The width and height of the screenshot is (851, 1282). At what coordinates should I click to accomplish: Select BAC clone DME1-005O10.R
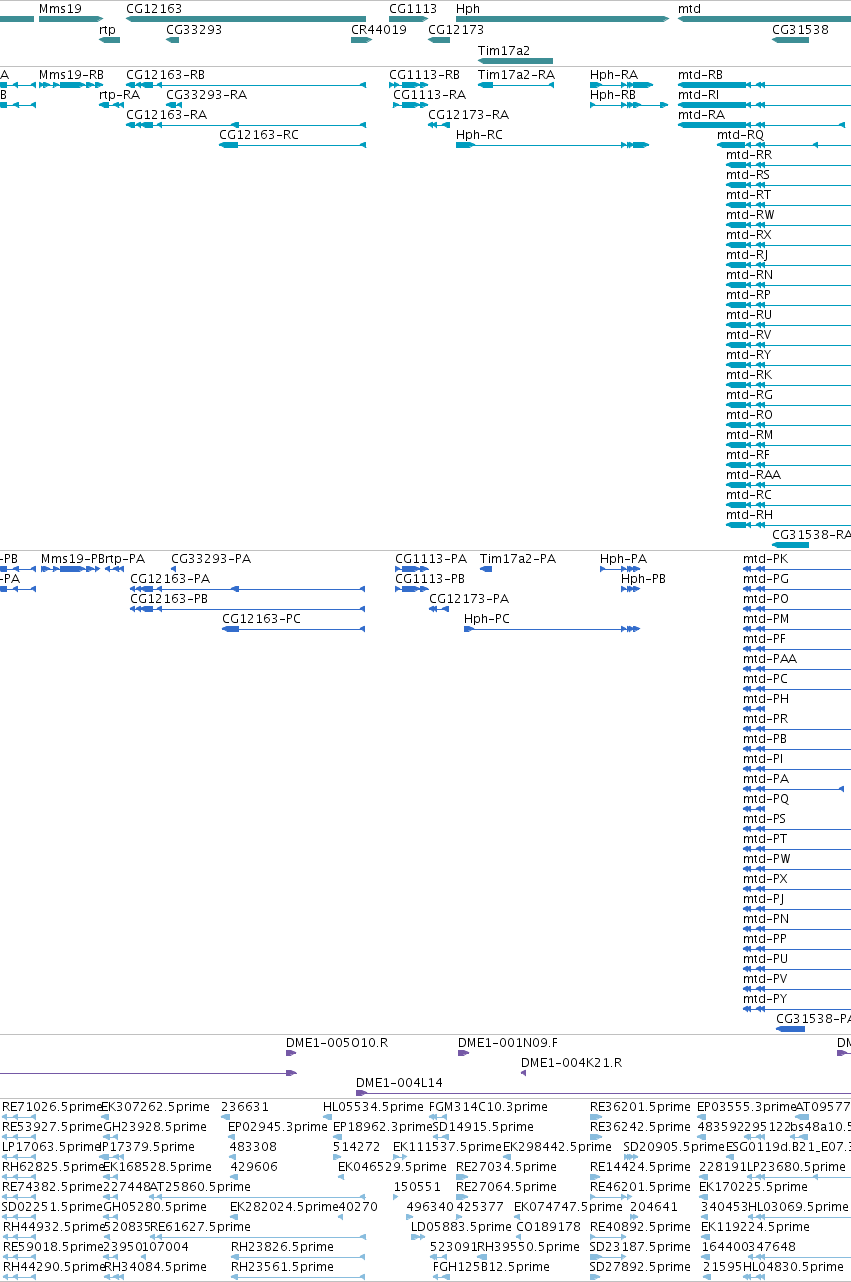tap(337, 1043)
